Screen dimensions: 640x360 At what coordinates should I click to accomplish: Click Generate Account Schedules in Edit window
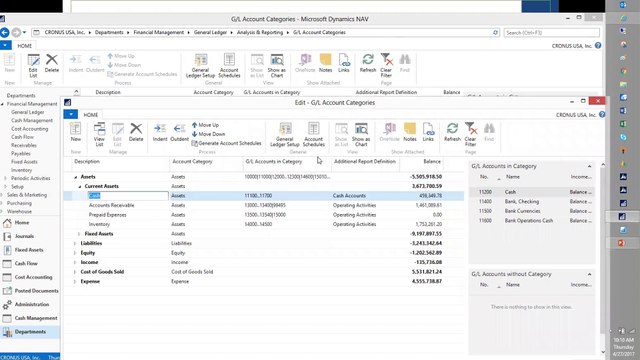227,143
